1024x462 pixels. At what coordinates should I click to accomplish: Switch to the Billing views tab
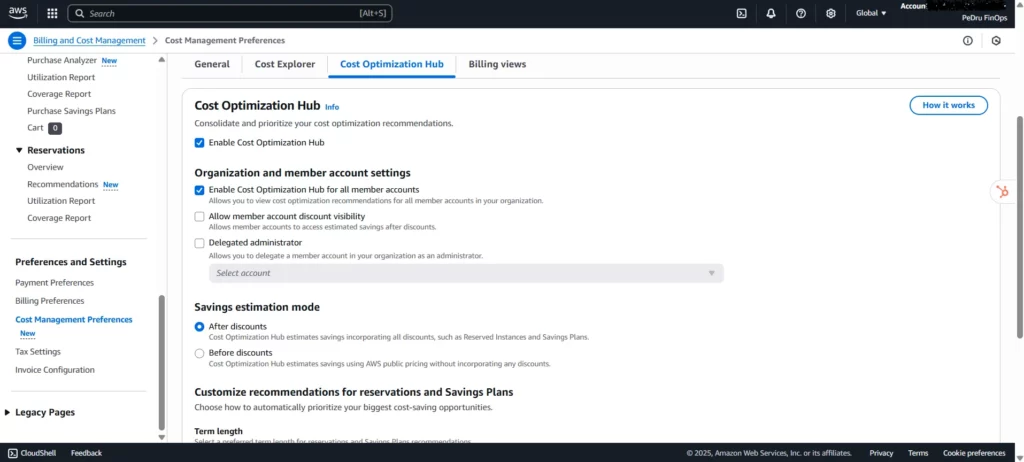coord(497,64)
